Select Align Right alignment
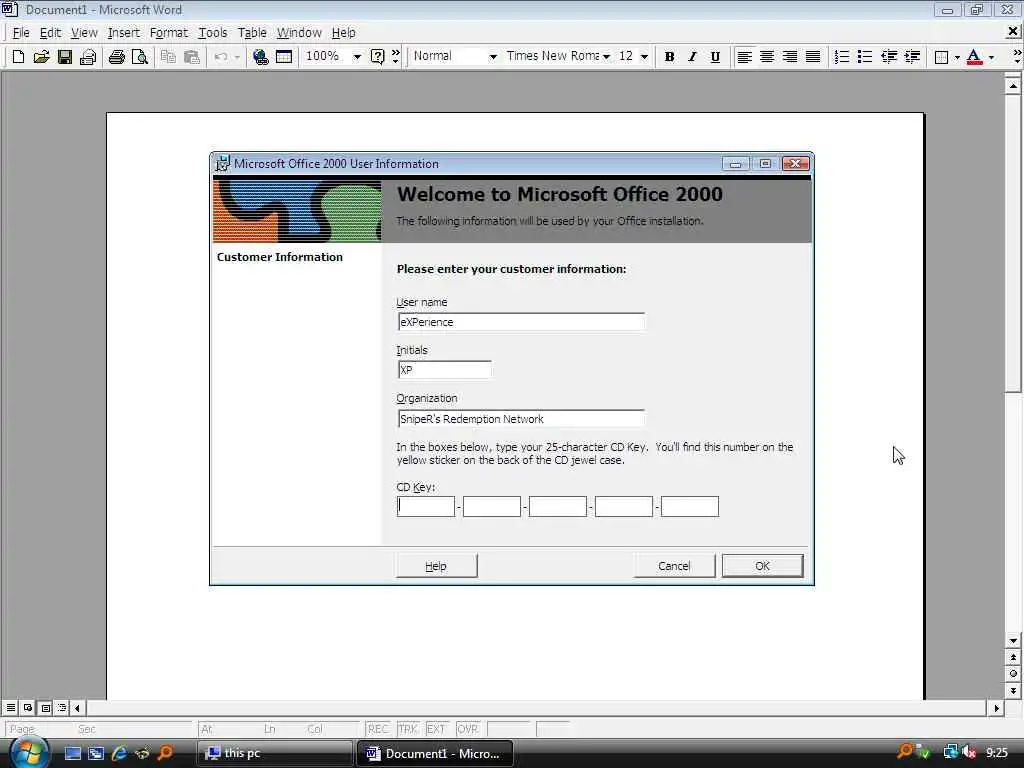Image resolution: width=1024 pixels, height=768 pixels. [790, 57]
